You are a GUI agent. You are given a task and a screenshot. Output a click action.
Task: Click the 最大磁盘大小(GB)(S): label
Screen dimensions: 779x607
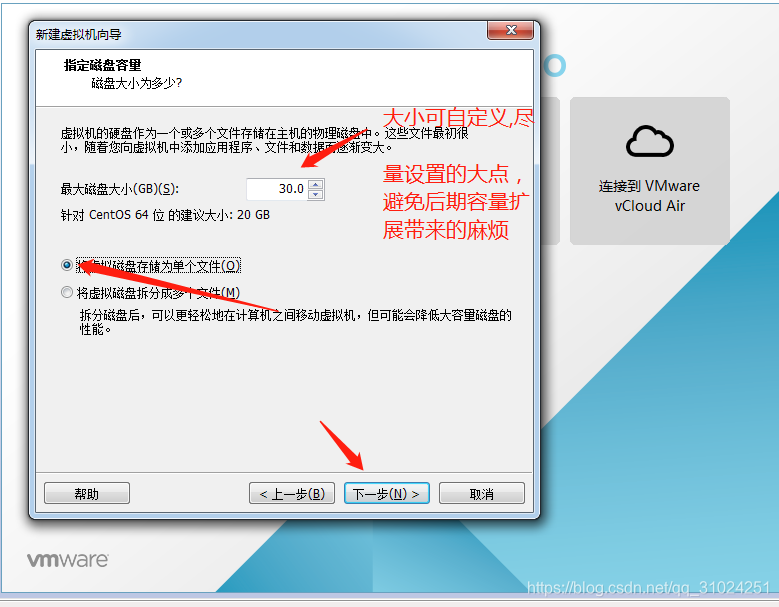pyautogui.click(x=120, y=189)
